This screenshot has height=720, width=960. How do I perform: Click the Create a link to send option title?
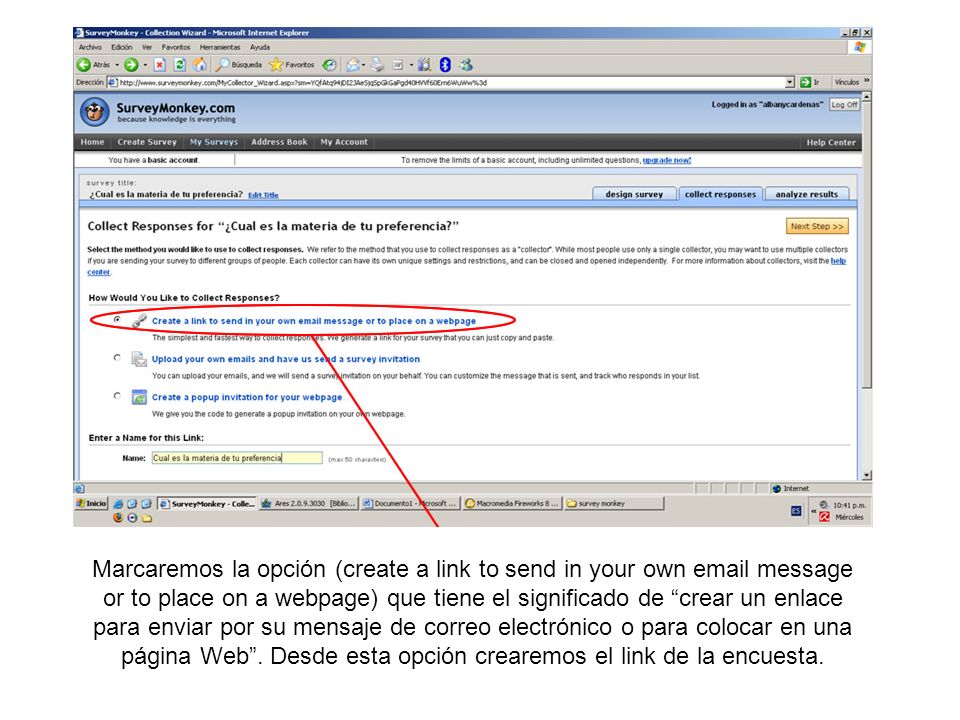pyautogui.click(x=313, y=321)
